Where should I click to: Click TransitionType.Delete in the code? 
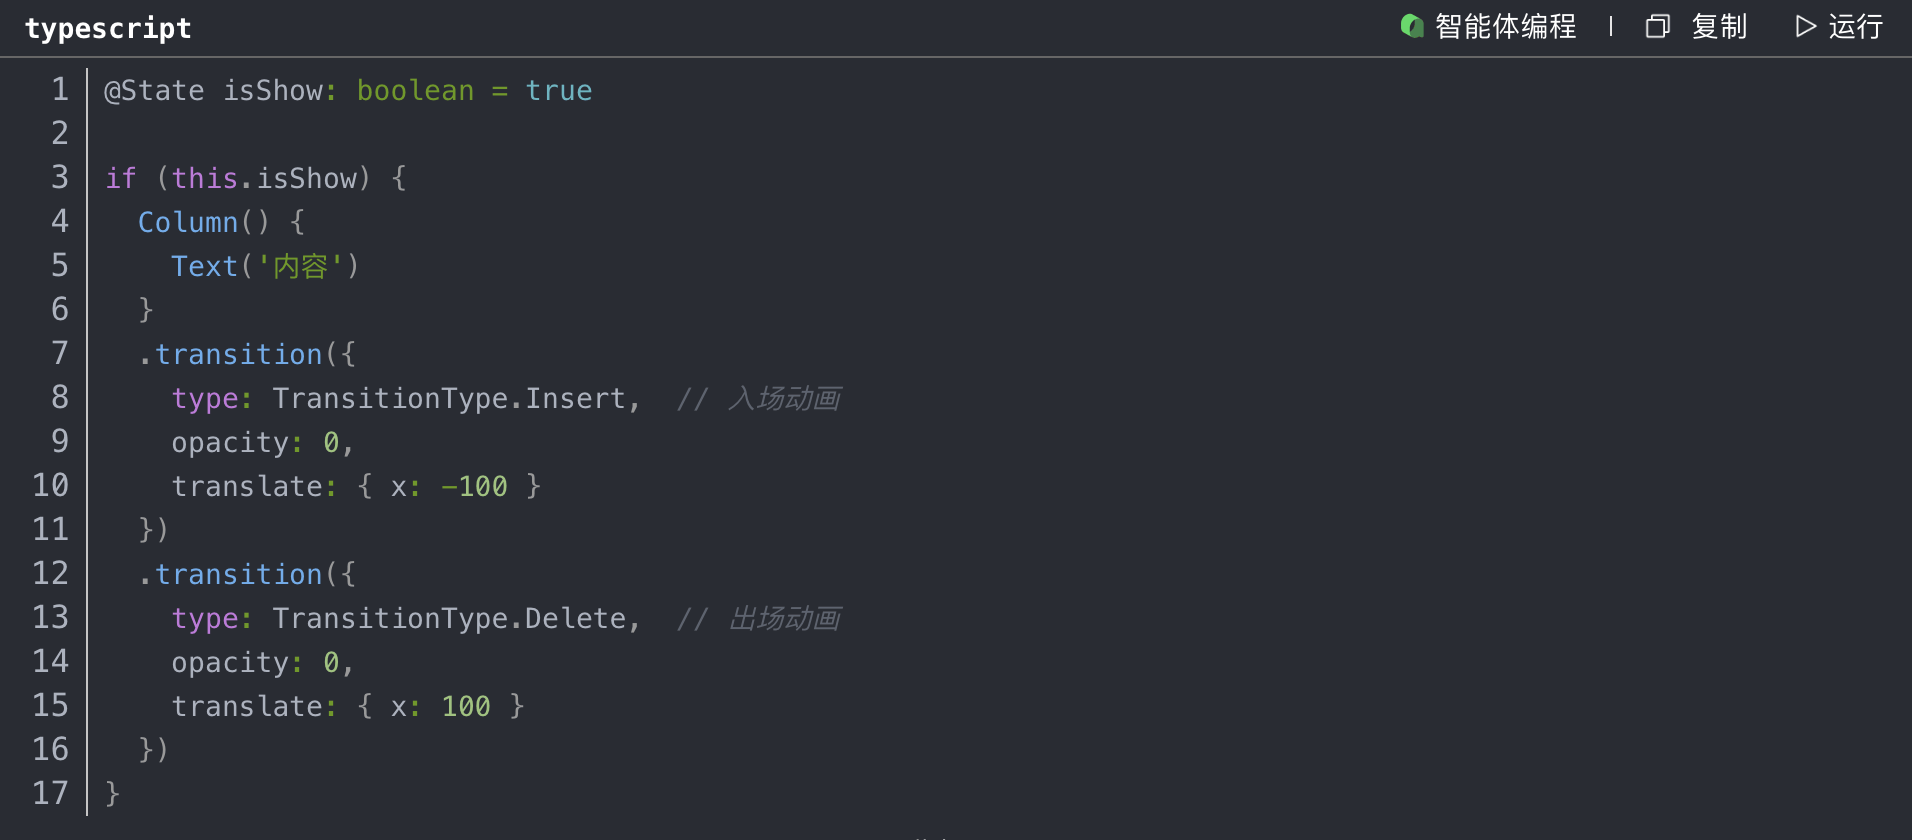449,618
